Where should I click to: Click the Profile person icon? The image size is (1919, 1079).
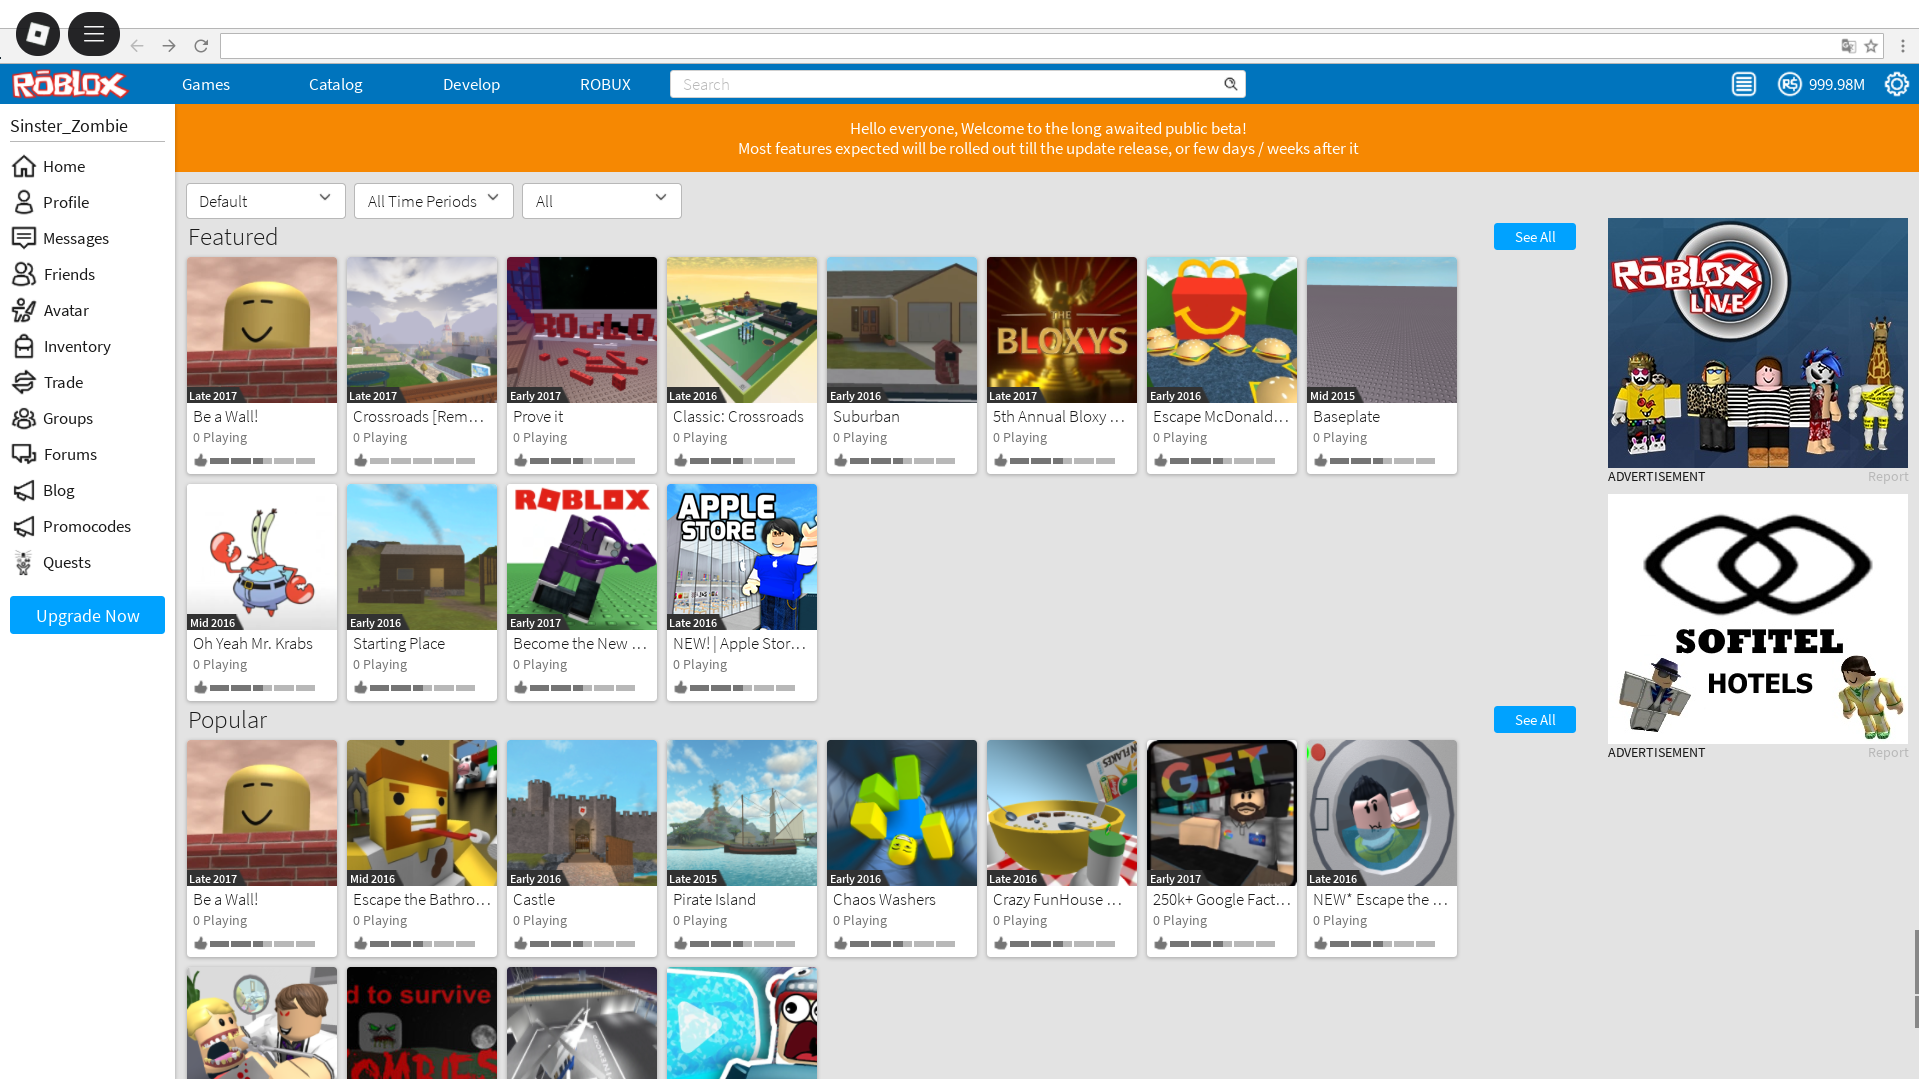click(x=24, y=202)
